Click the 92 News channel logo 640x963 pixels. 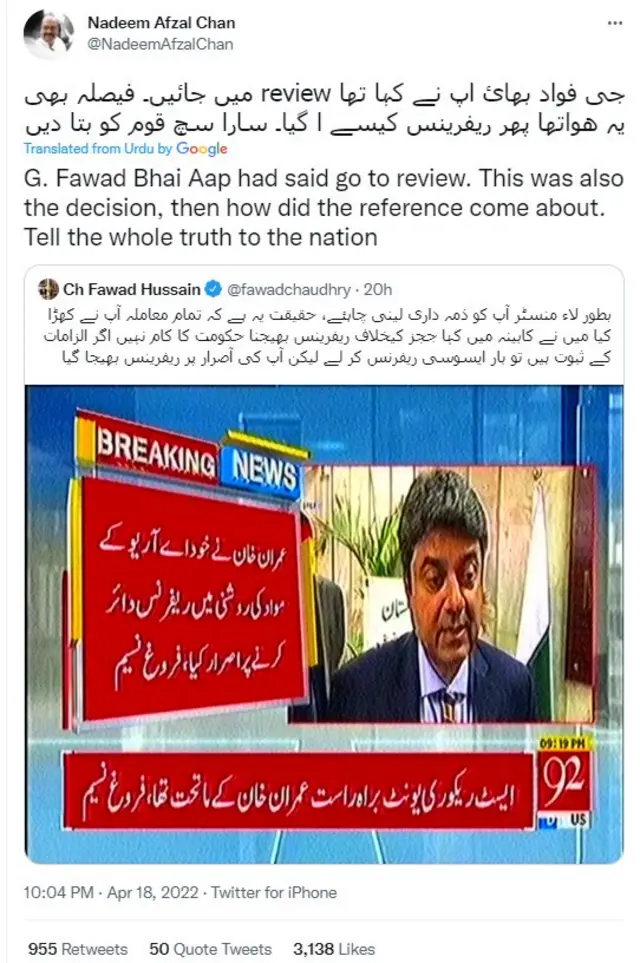564,781
